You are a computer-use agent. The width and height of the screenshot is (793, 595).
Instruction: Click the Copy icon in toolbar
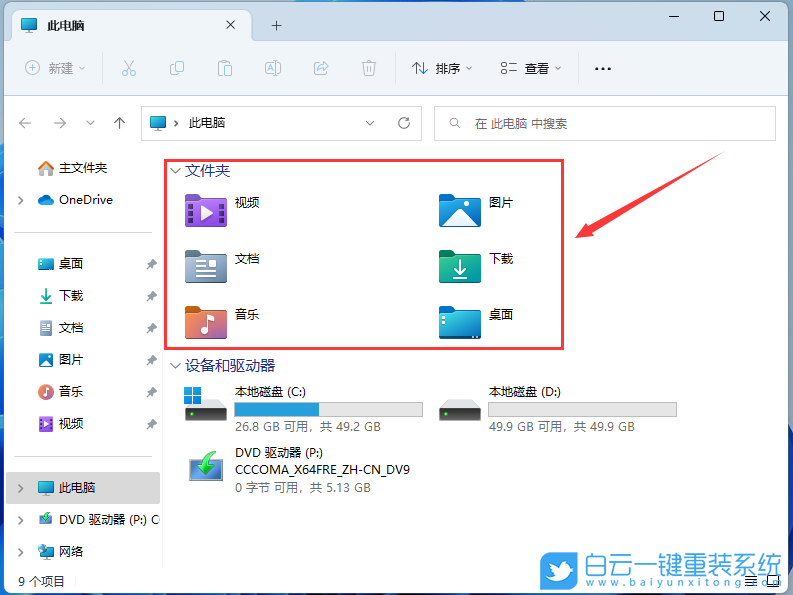click(x=177, y=68)
